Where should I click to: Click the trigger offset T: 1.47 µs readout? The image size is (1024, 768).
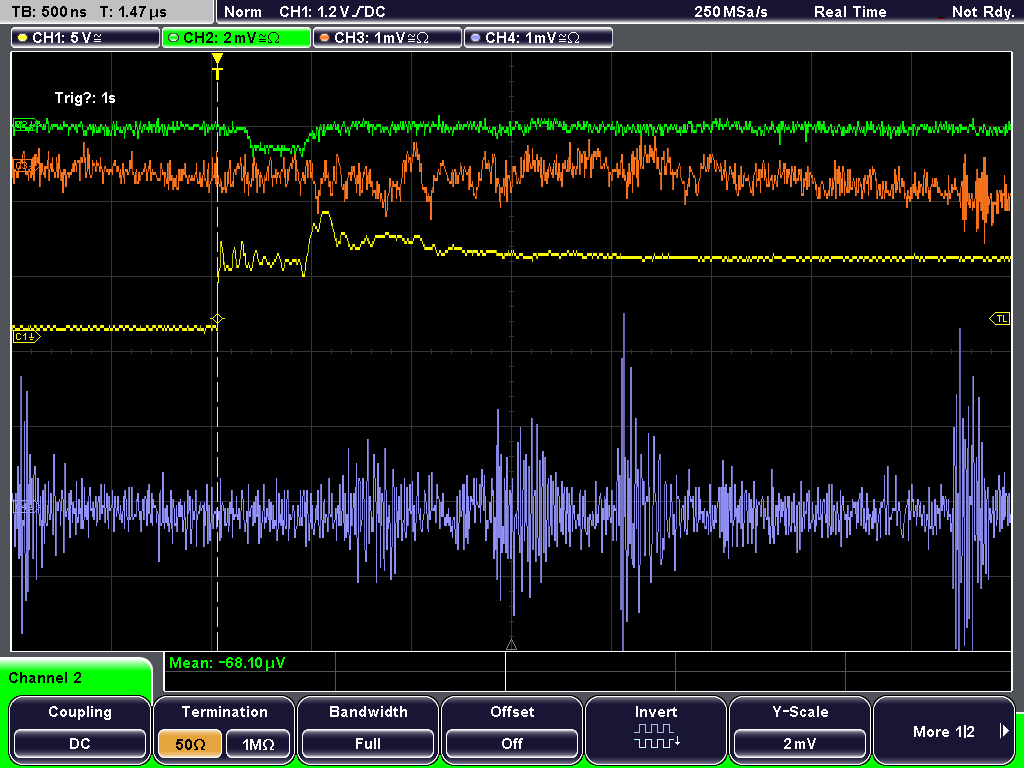(x=135, y=12)
